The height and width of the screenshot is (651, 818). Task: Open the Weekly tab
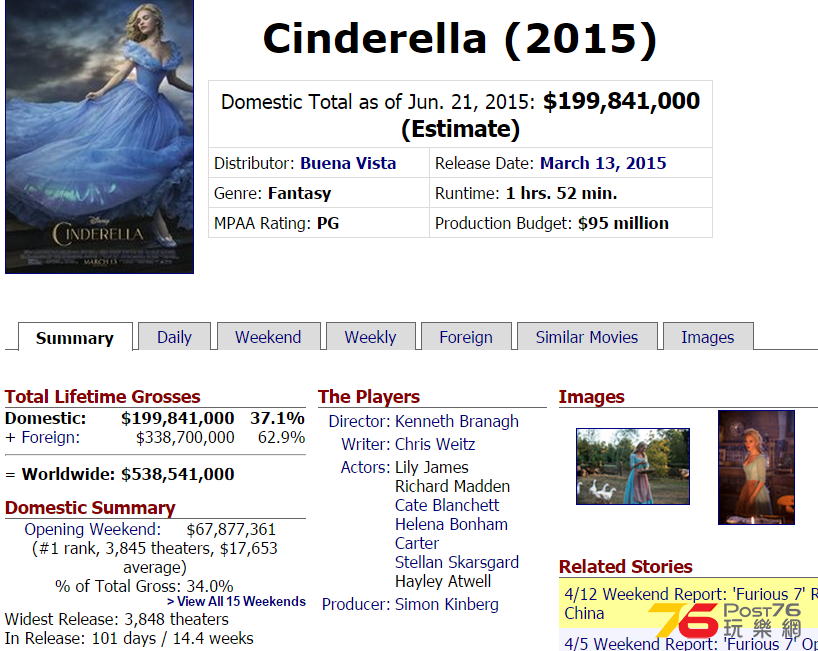(370, 337)
